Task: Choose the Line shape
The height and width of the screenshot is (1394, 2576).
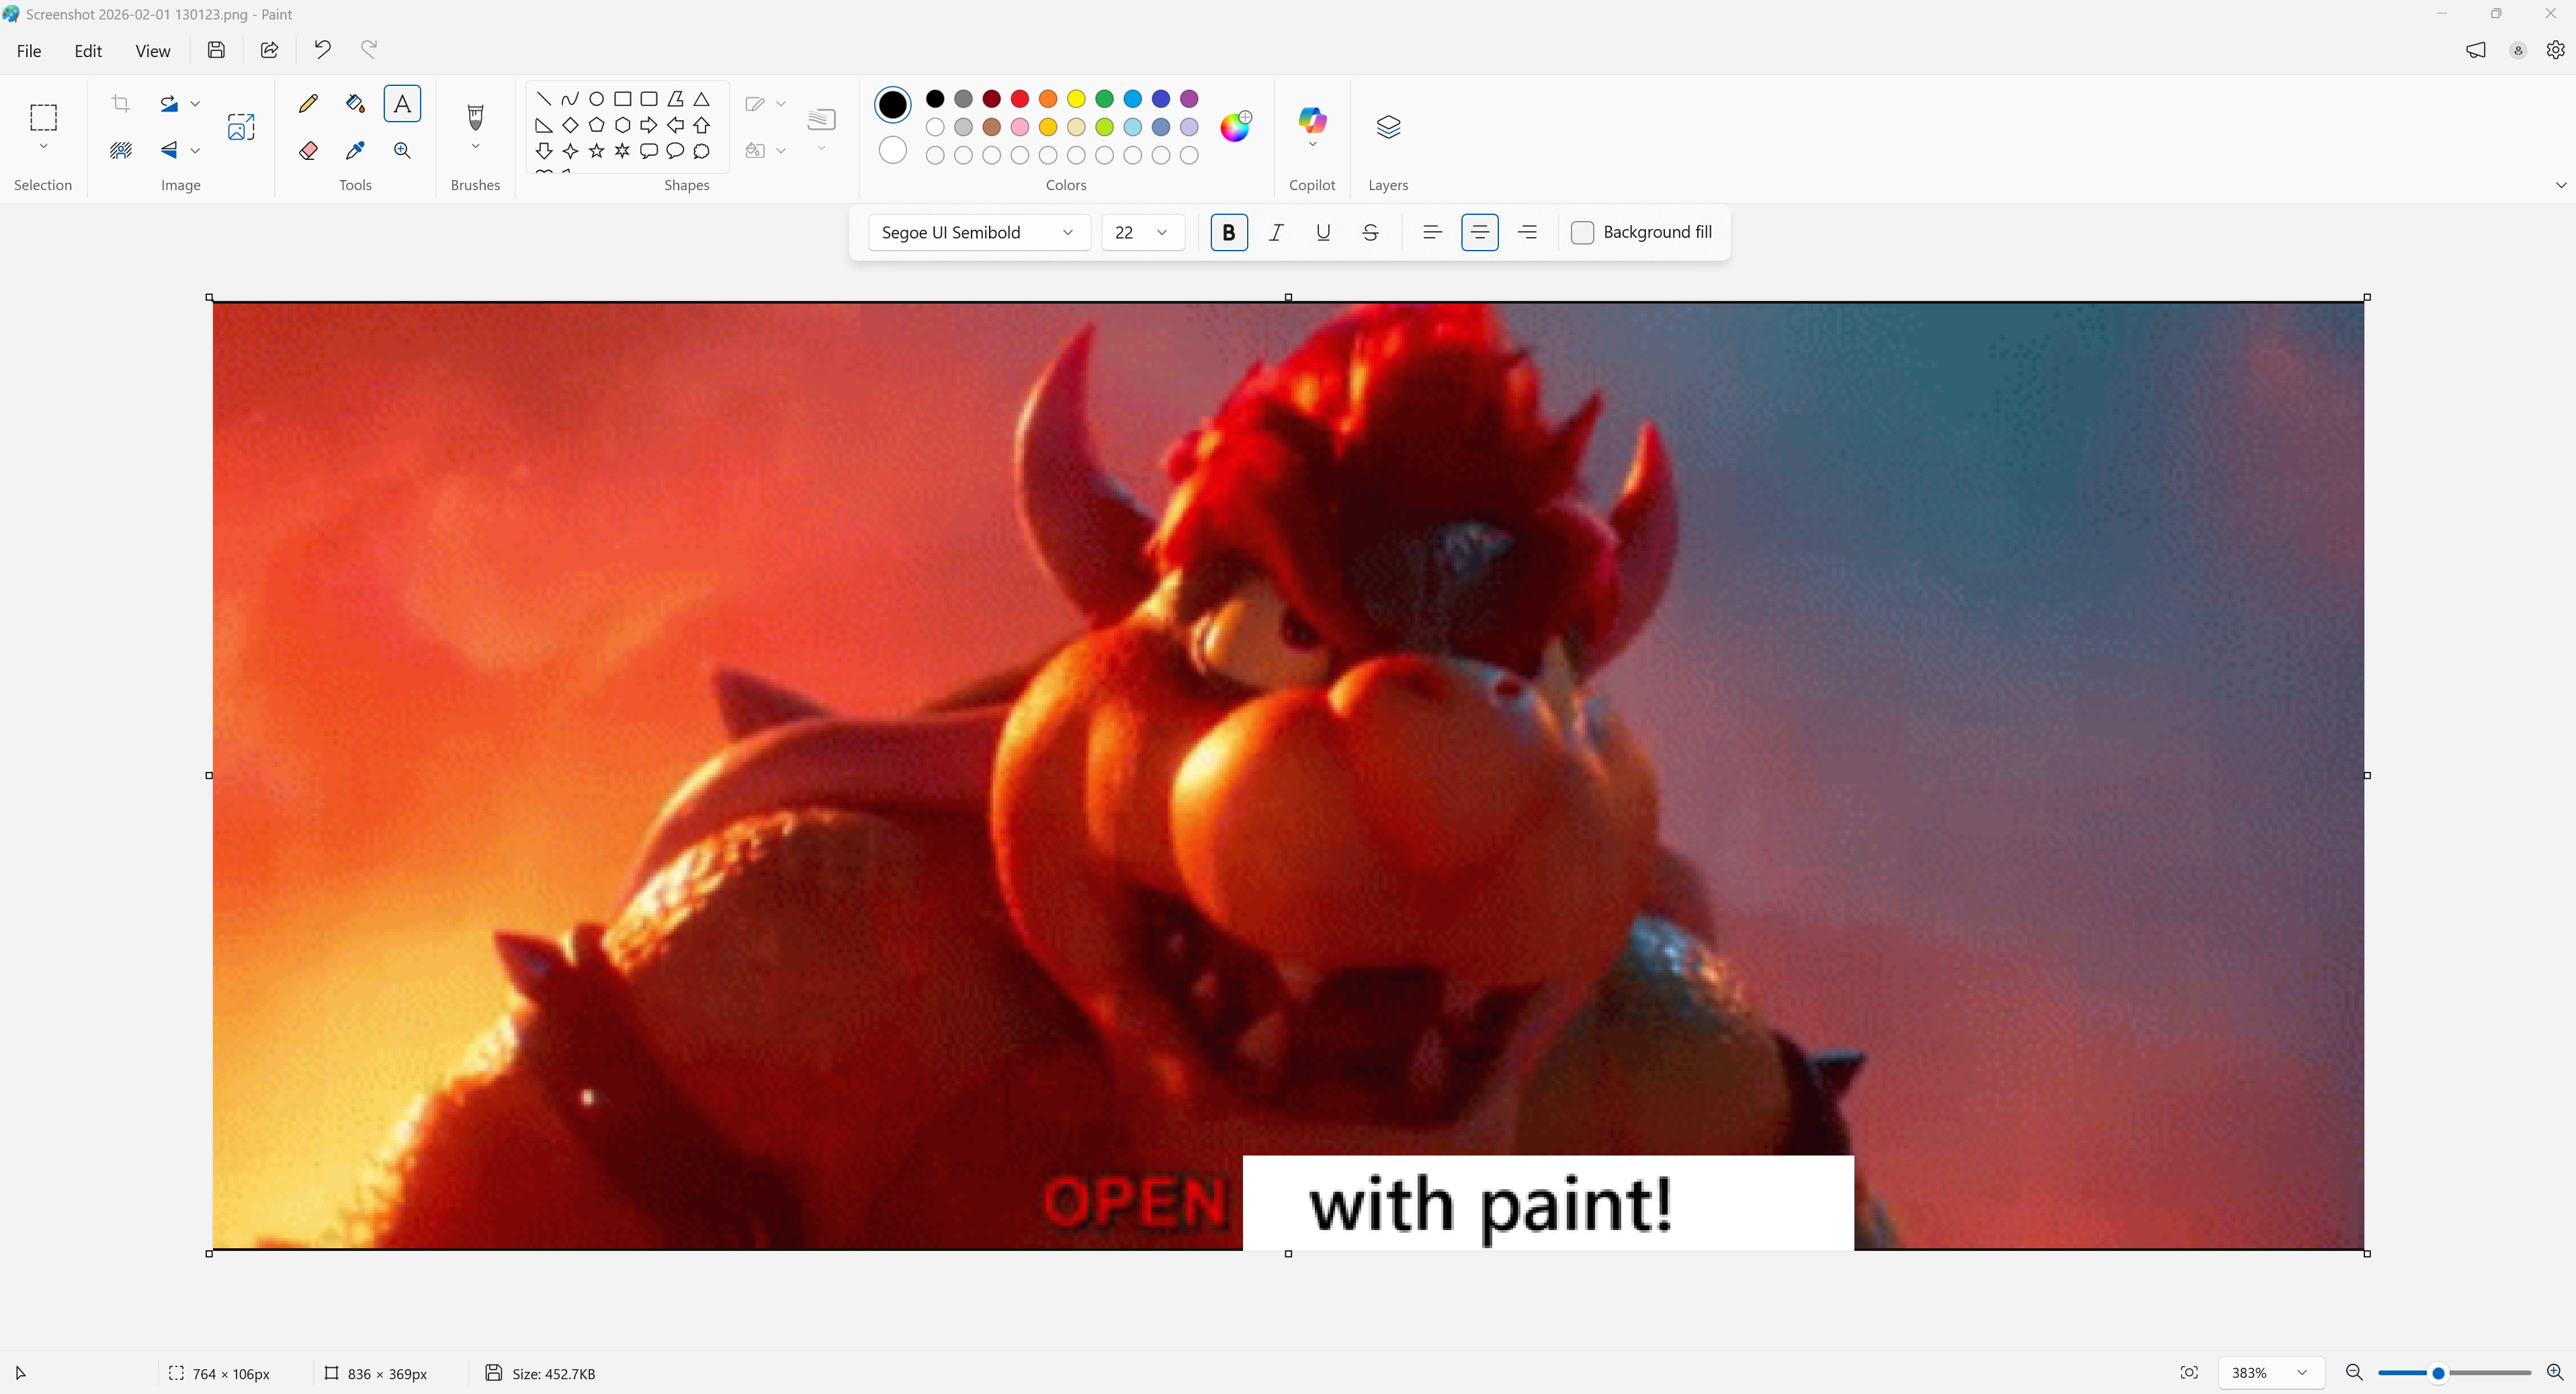Action: tap(544, 99)
